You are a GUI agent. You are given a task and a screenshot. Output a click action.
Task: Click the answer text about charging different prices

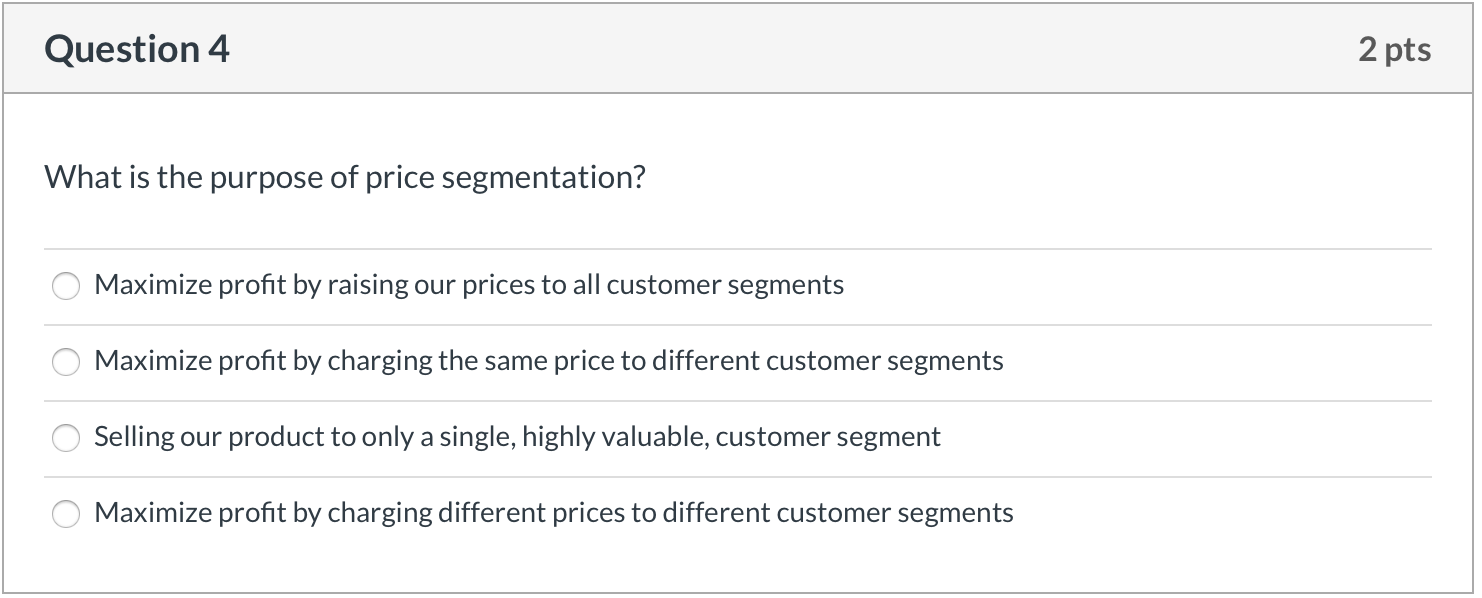pyautogui.click(x=553, y=513)
